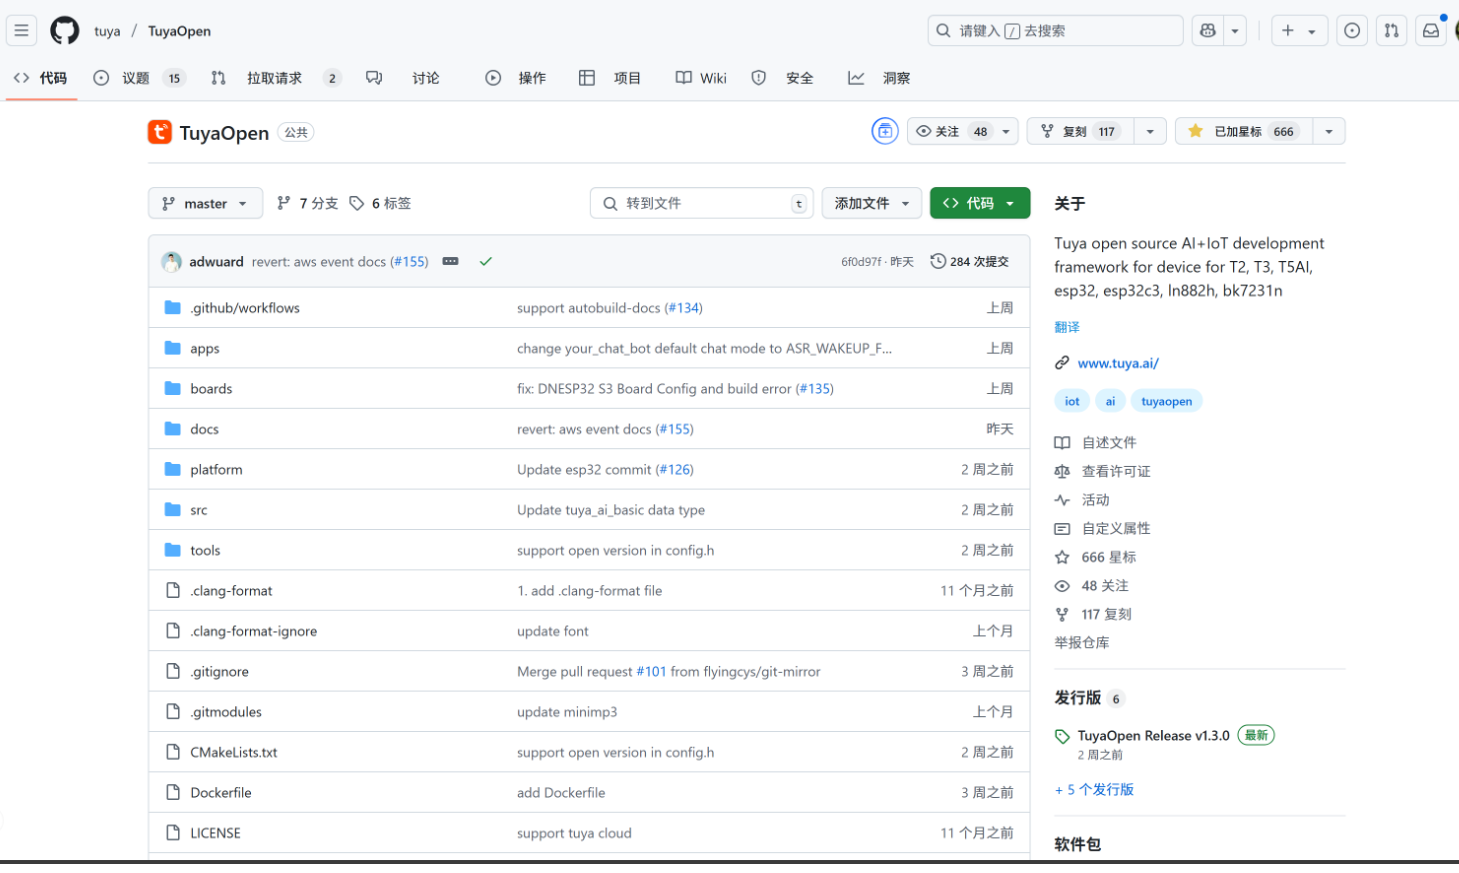Screen dimensions: 1459x873
Task: Switch to the 议题 tab
Action: (x=139, y=78)
